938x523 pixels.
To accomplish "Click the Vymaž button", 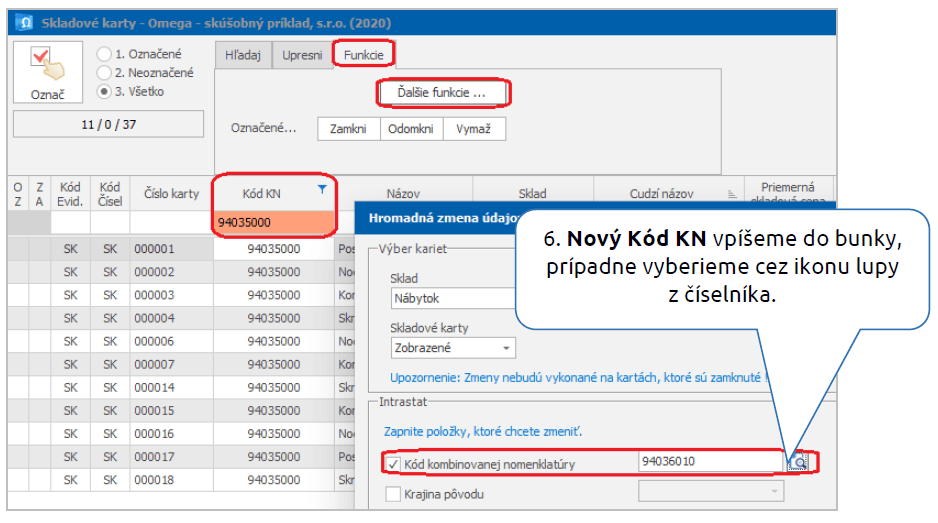I will click(x=475, y=129).
